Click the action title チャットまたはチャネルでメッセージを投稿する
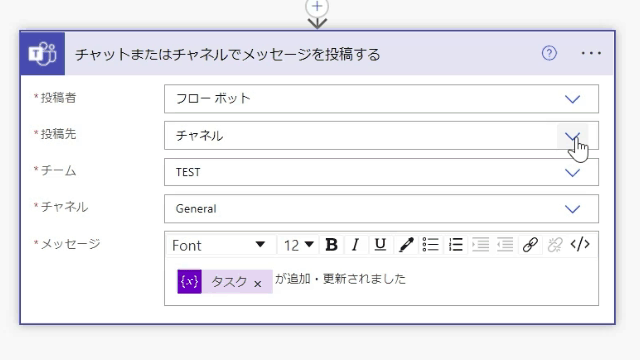The height and width of the screenshot is (360, 640). coord(228,54)
